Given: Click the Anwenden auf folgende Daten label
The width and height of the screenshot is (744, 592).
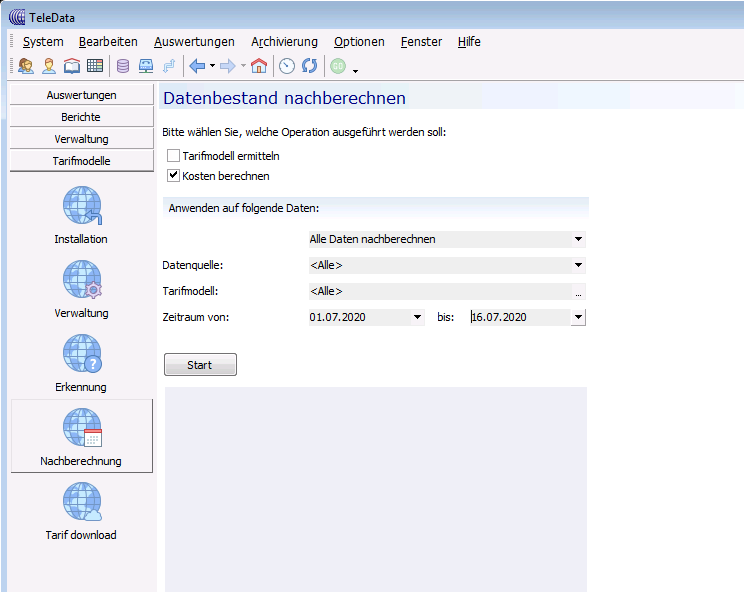Looking at the screenshot, I should pos(243,208).
